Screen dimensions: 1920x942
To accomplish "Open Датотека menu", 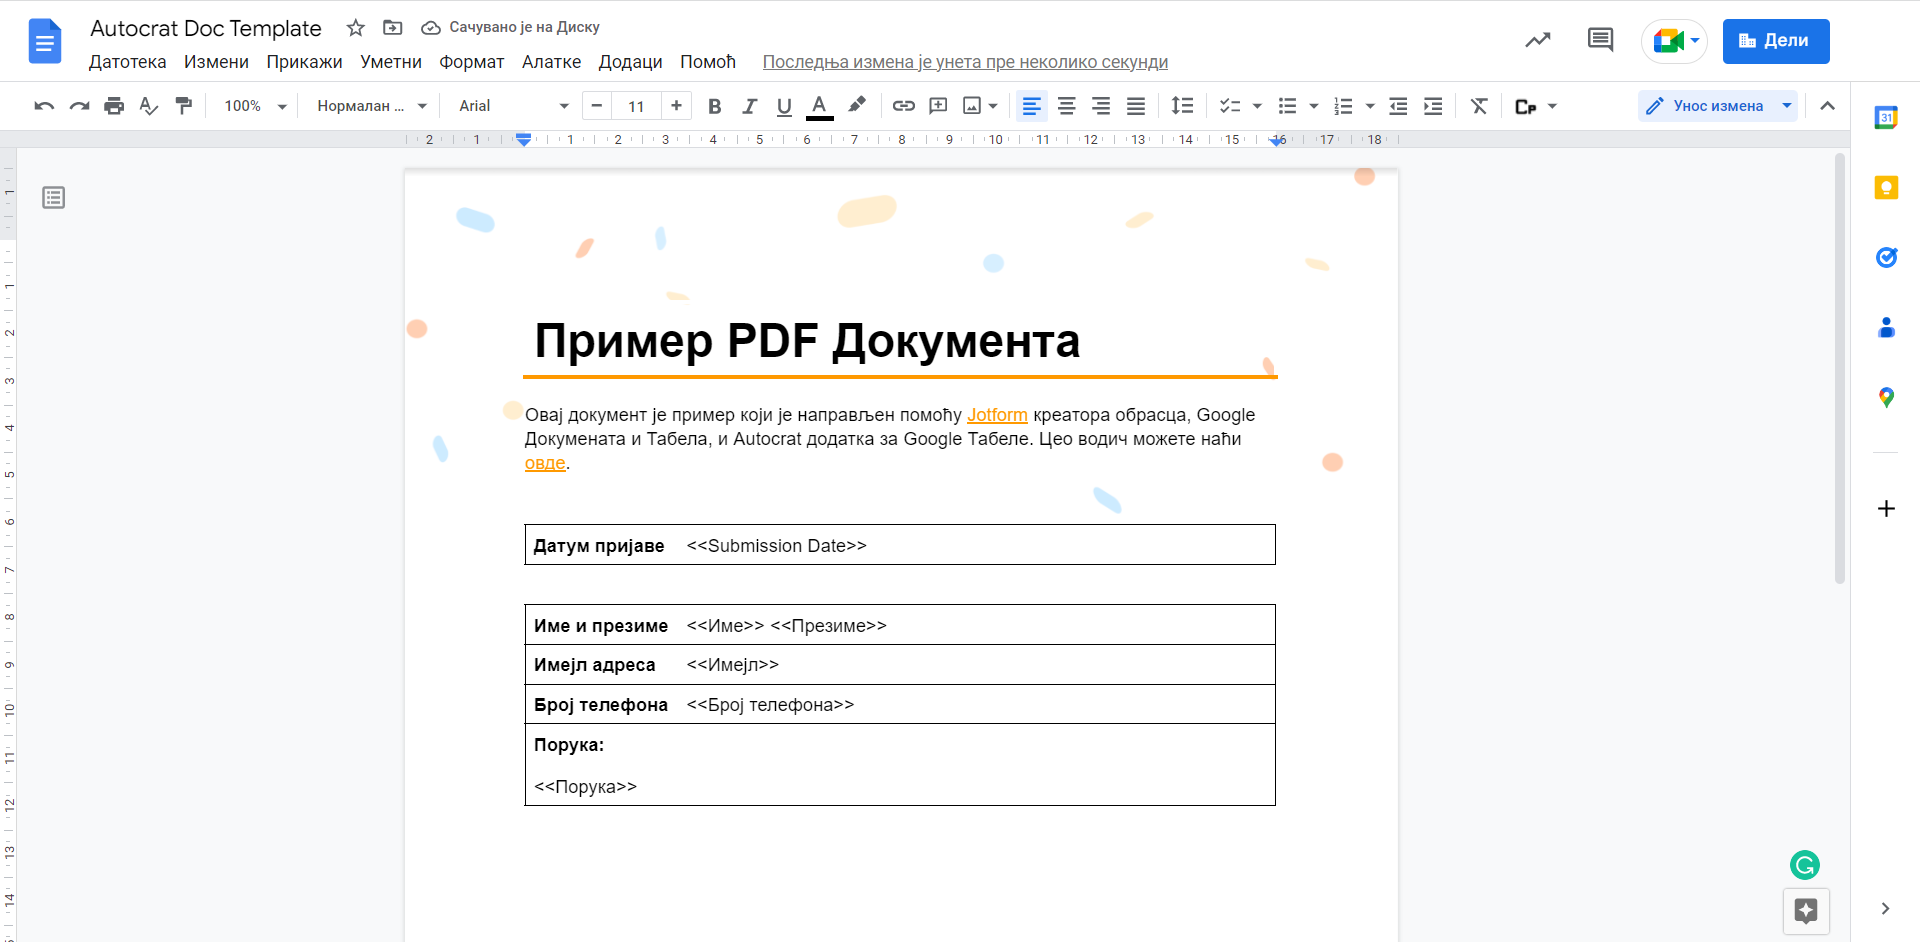I will [128, 62].
